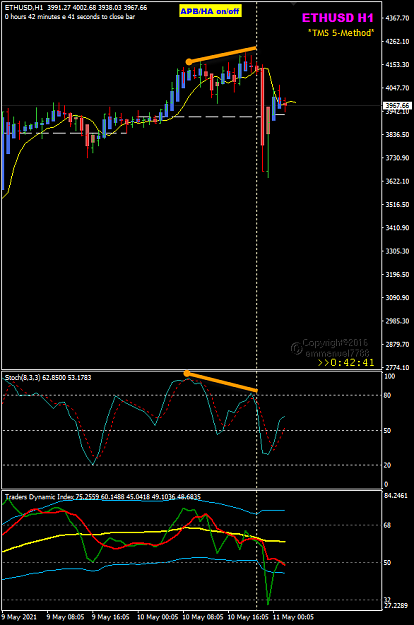
Task: Click the TDI scale level 68
Action: click(x=387, y=525)
